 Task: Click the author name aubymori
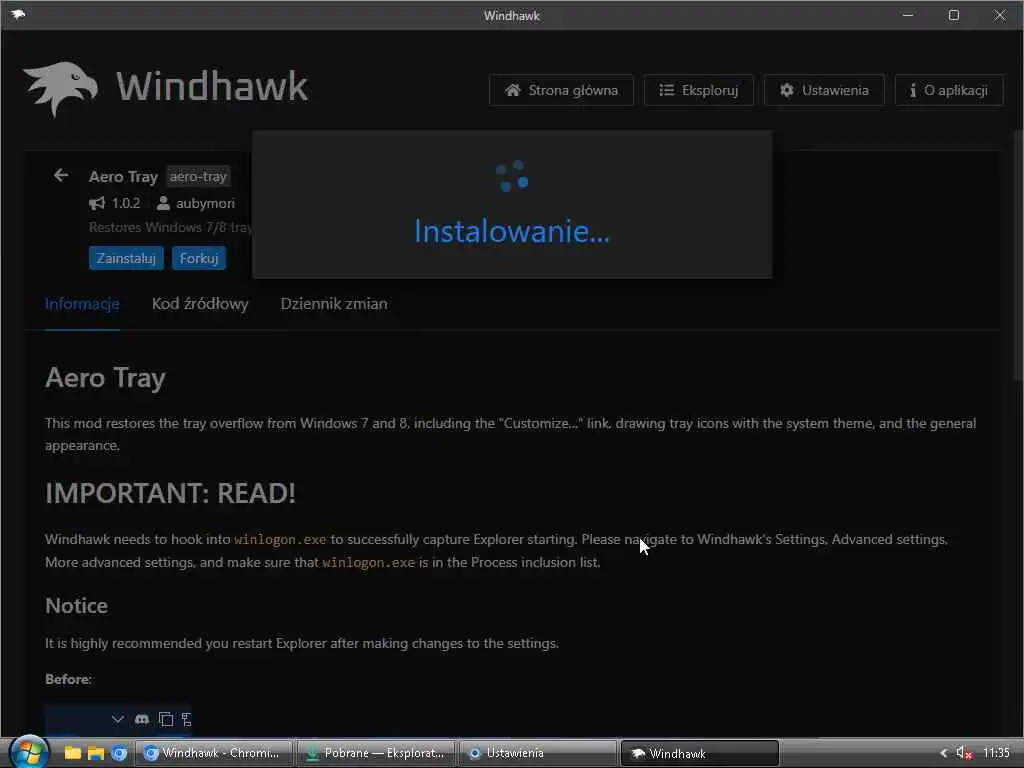point(205,203)
